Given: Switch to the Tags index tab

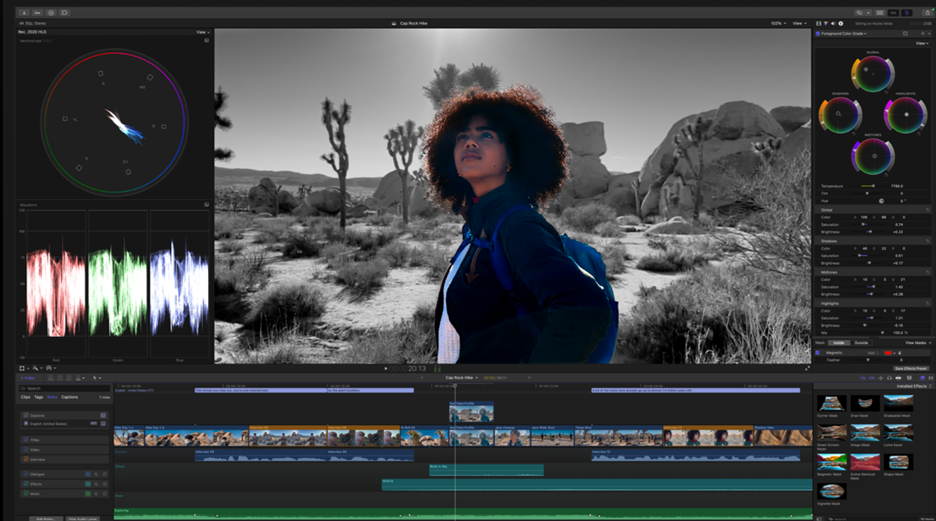Looking at the screenshot, I should click(x=39, y=397).
